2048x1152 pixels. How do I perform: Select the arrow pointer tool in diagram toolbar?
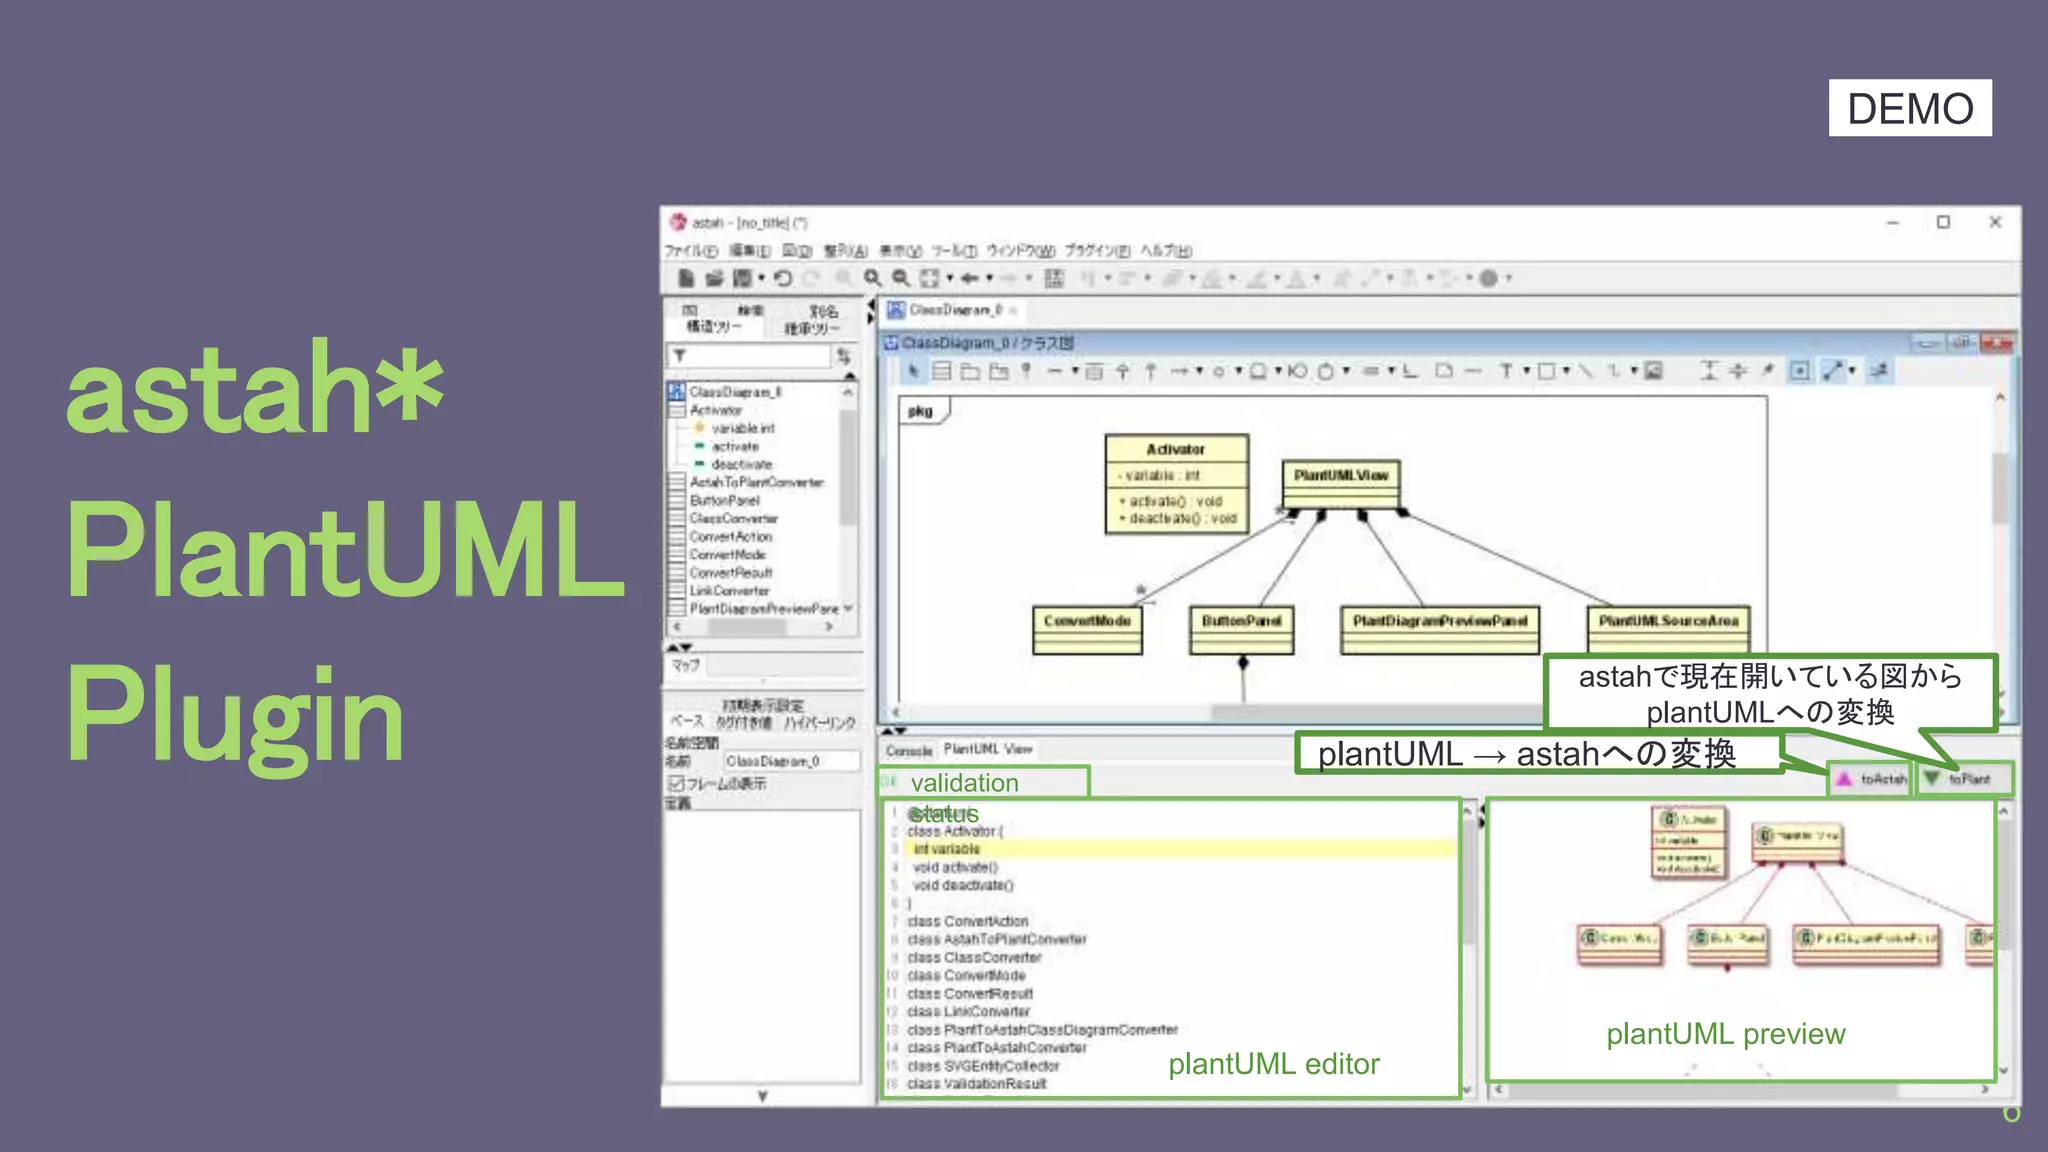click(912, 371)
